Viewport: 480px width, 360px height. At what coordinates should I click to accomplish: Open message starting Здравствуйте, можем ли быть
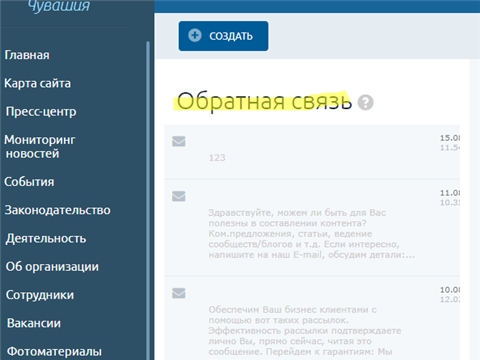pos(312,228)
